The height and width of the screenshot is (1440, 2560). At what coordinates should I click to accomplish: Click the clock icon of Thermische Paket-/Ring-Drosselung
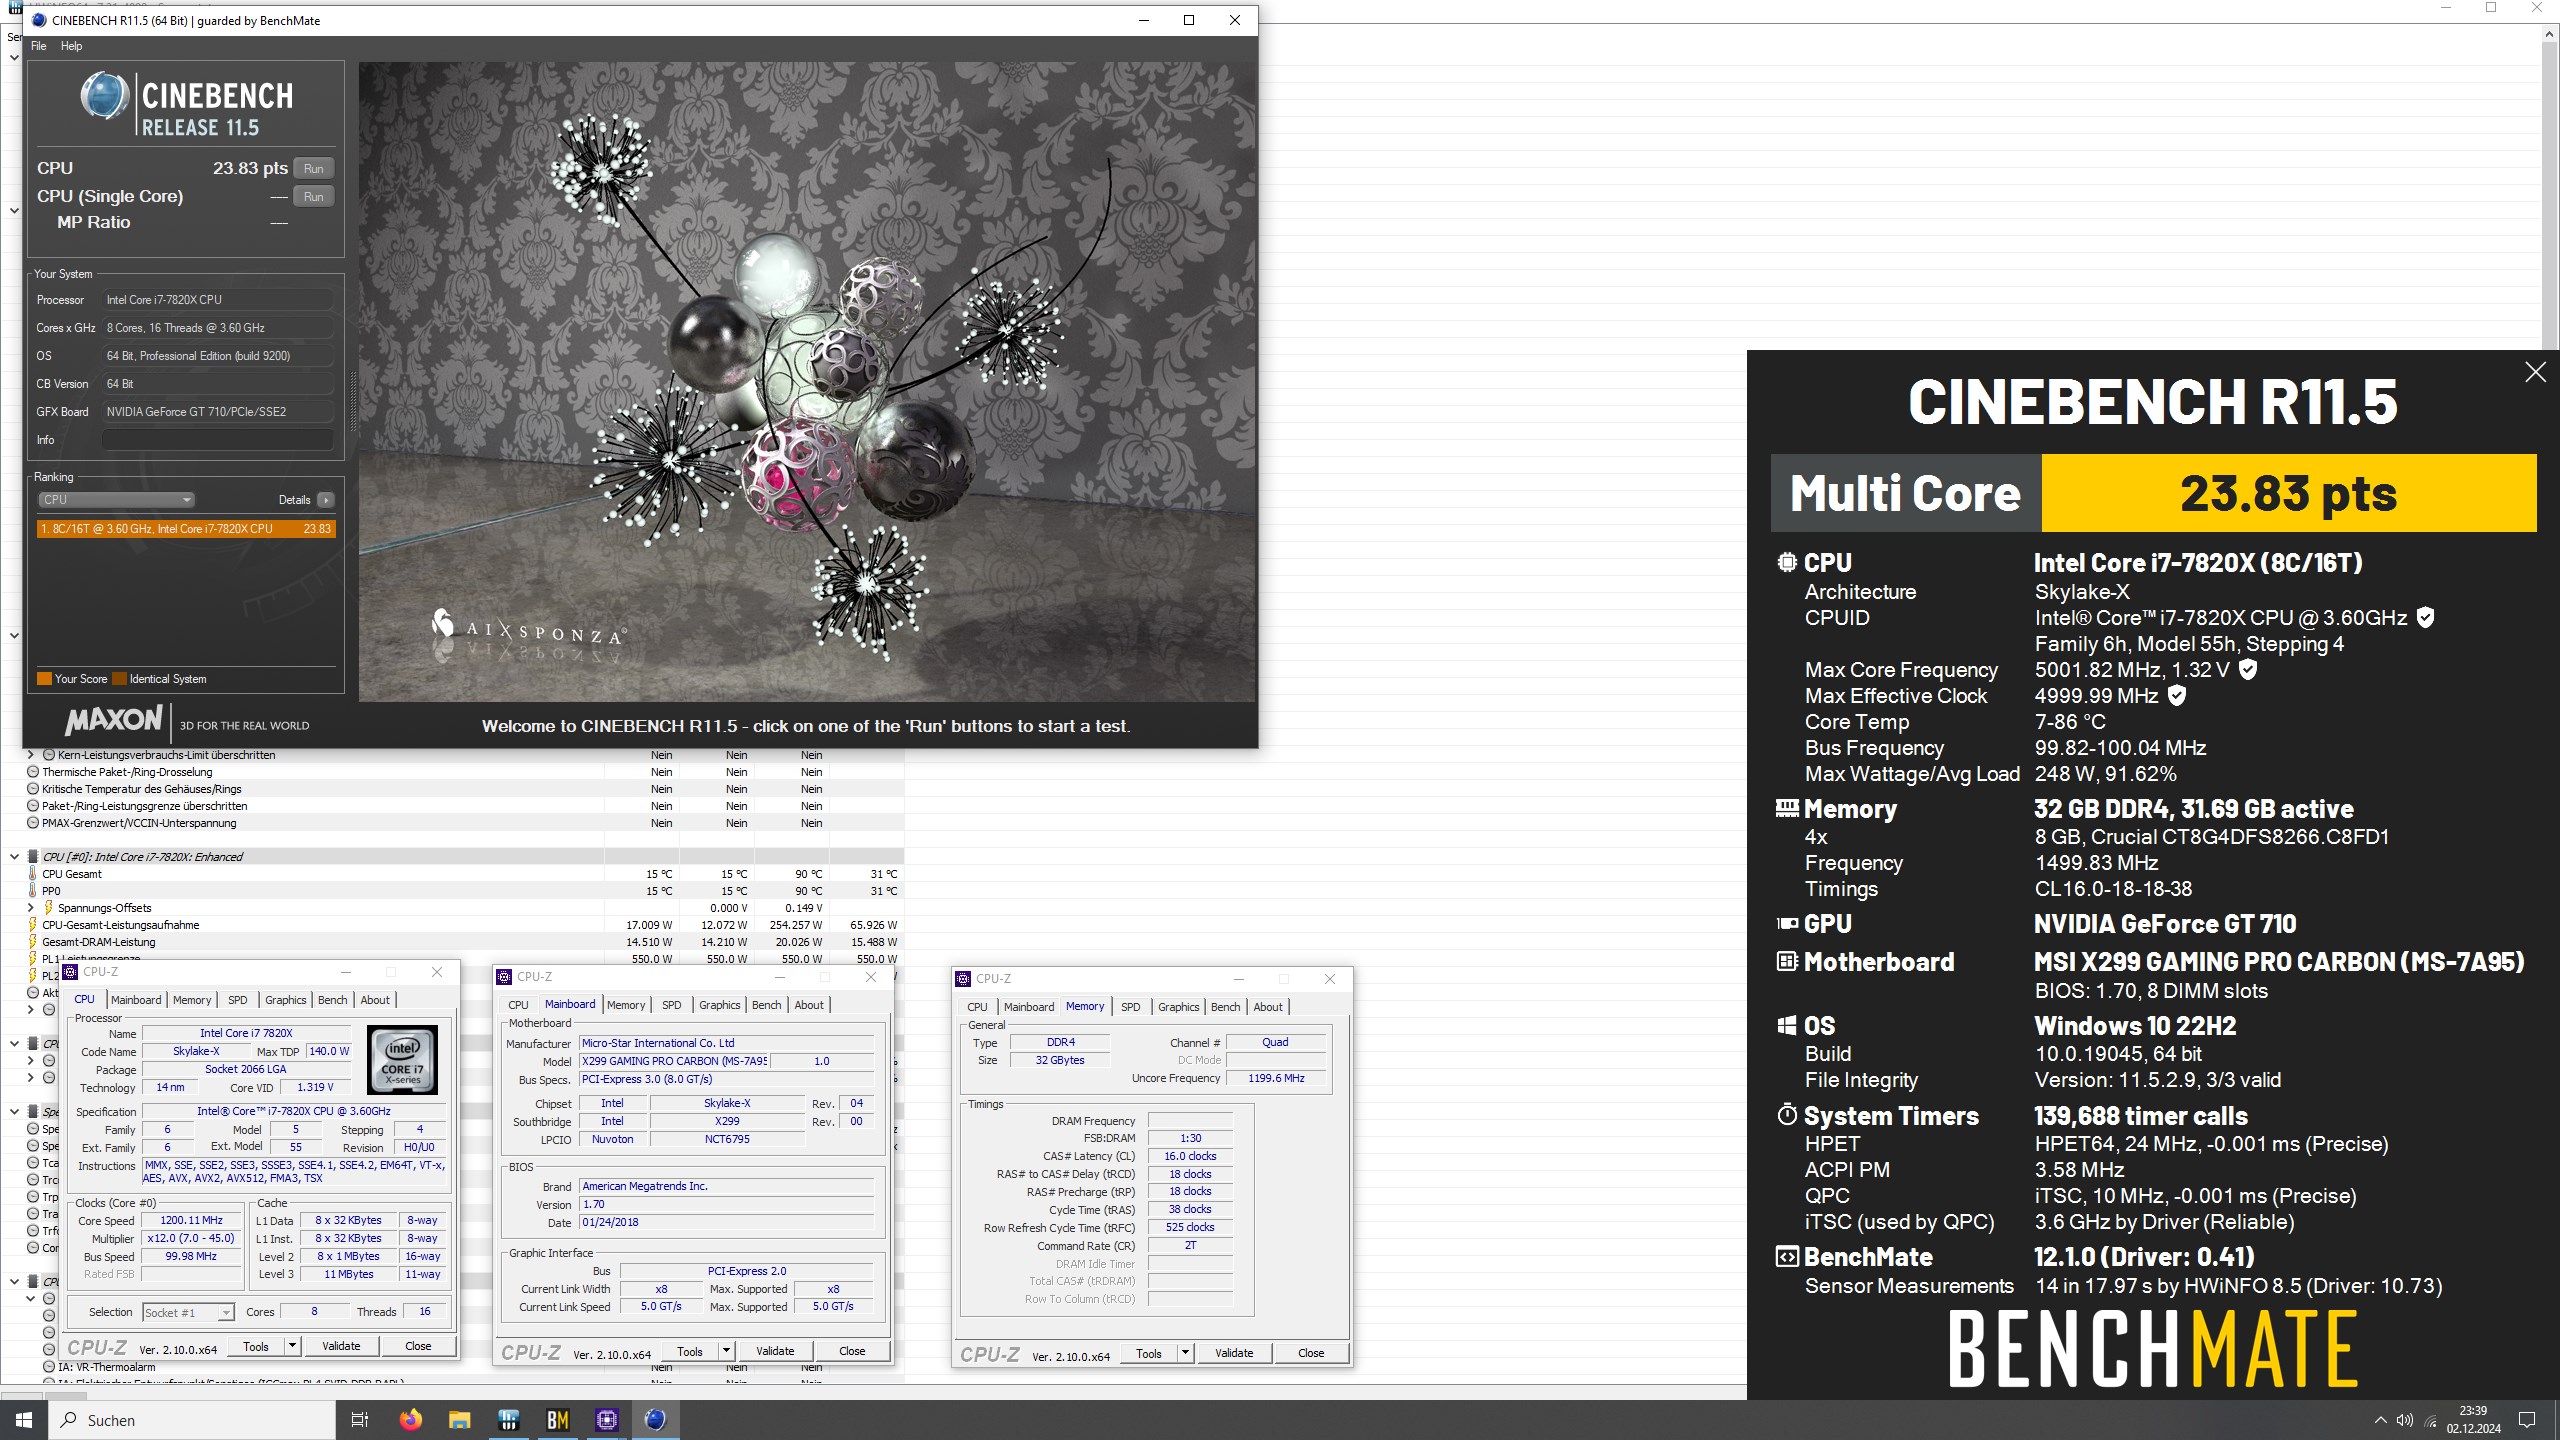coord(32,772)
